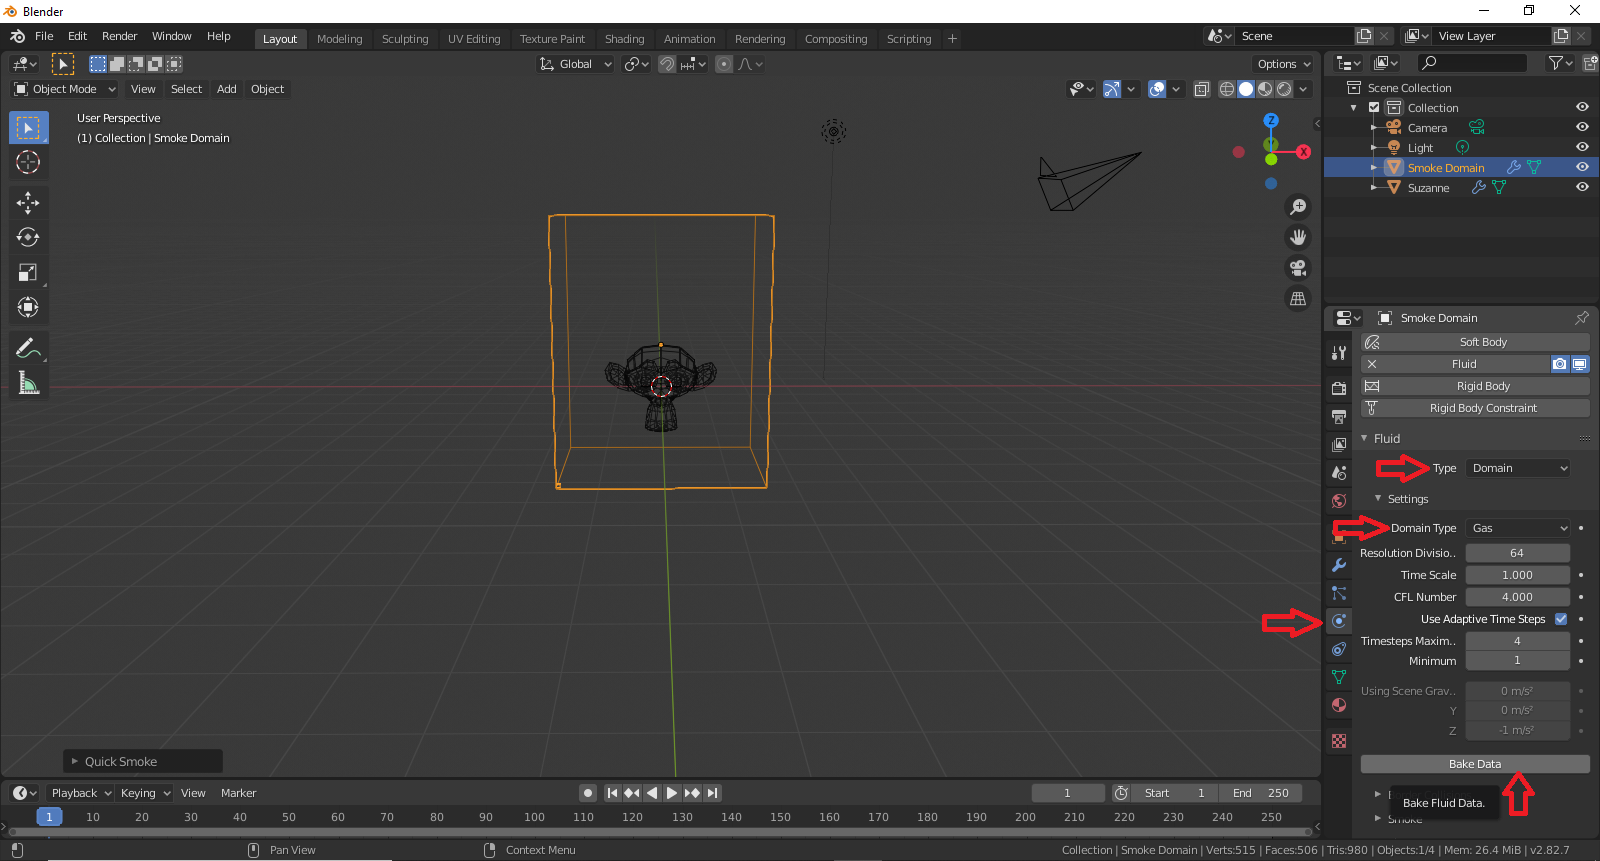Image resolution: width=1600 pixels, height=861 pixels.
Task: Toggle fluid viewport display monitor icon
Action: click(x=1580, y=364)
